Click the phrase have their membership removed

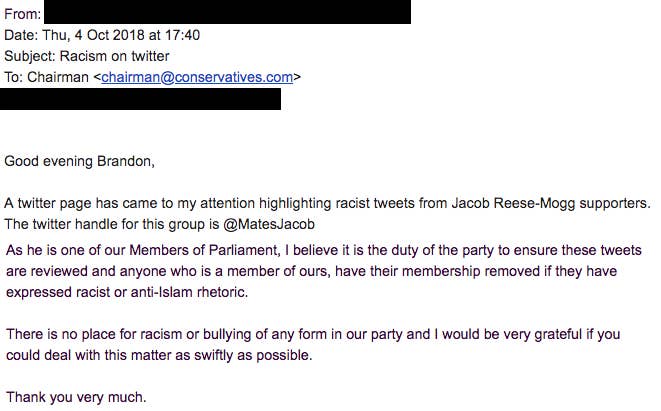pyautogui.click(x=437, y=271)
